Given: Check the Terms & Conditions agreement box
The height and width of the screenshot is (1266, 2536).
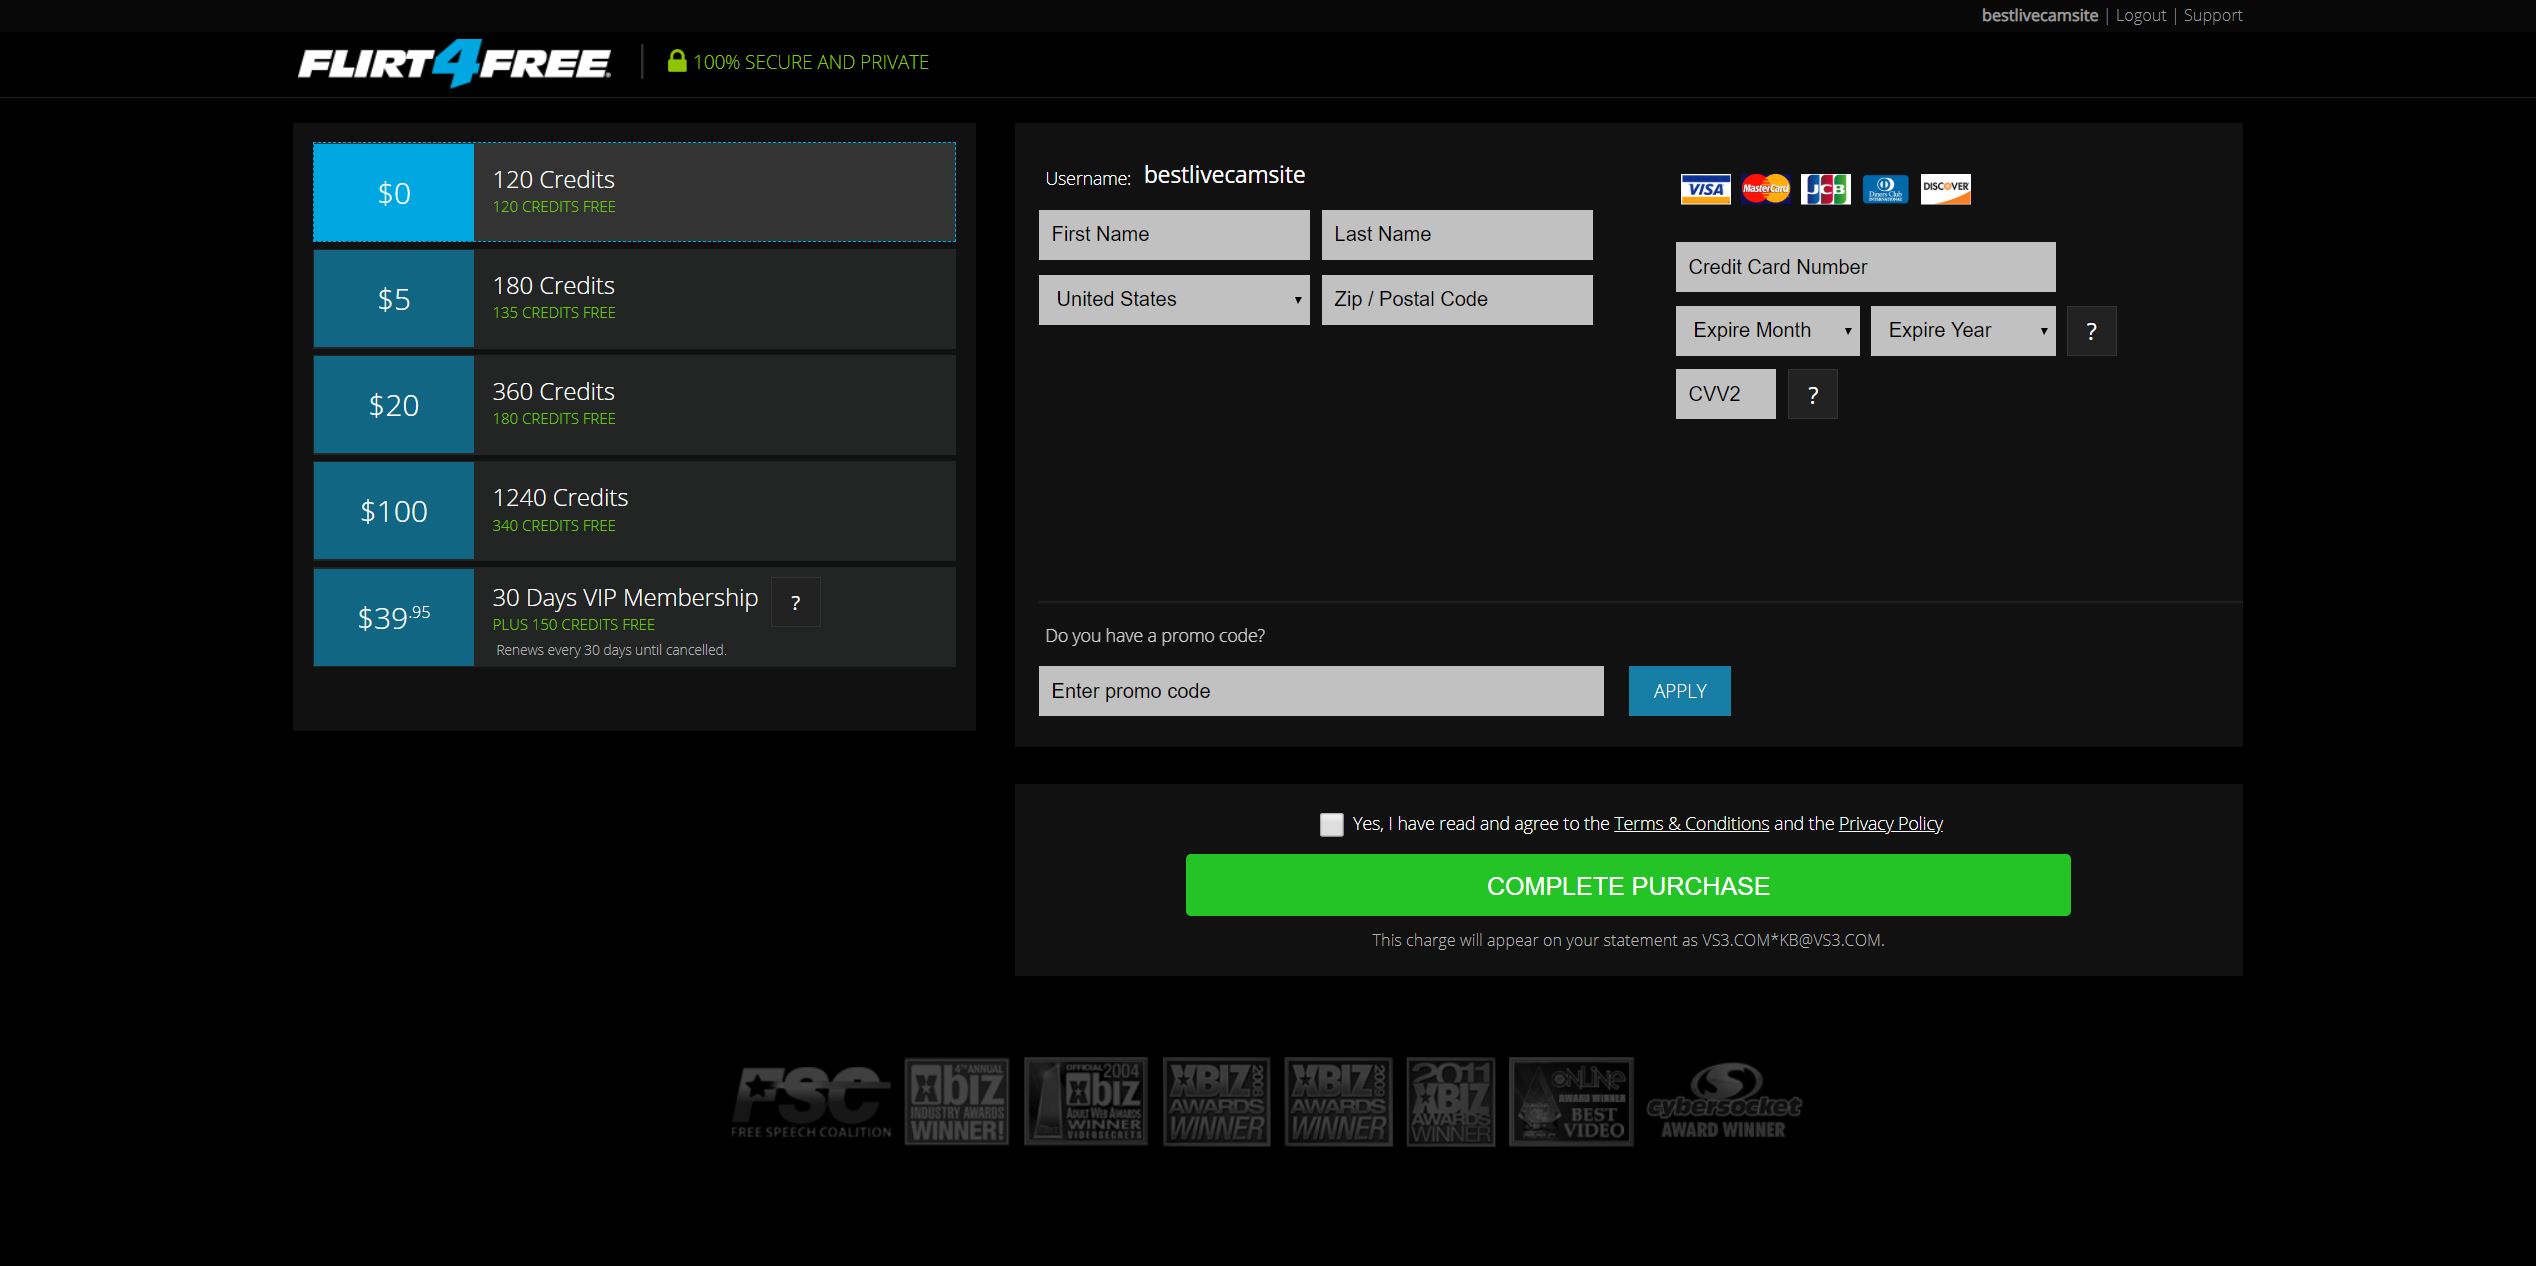Looking at the screenshot, I should point(1331,825).
